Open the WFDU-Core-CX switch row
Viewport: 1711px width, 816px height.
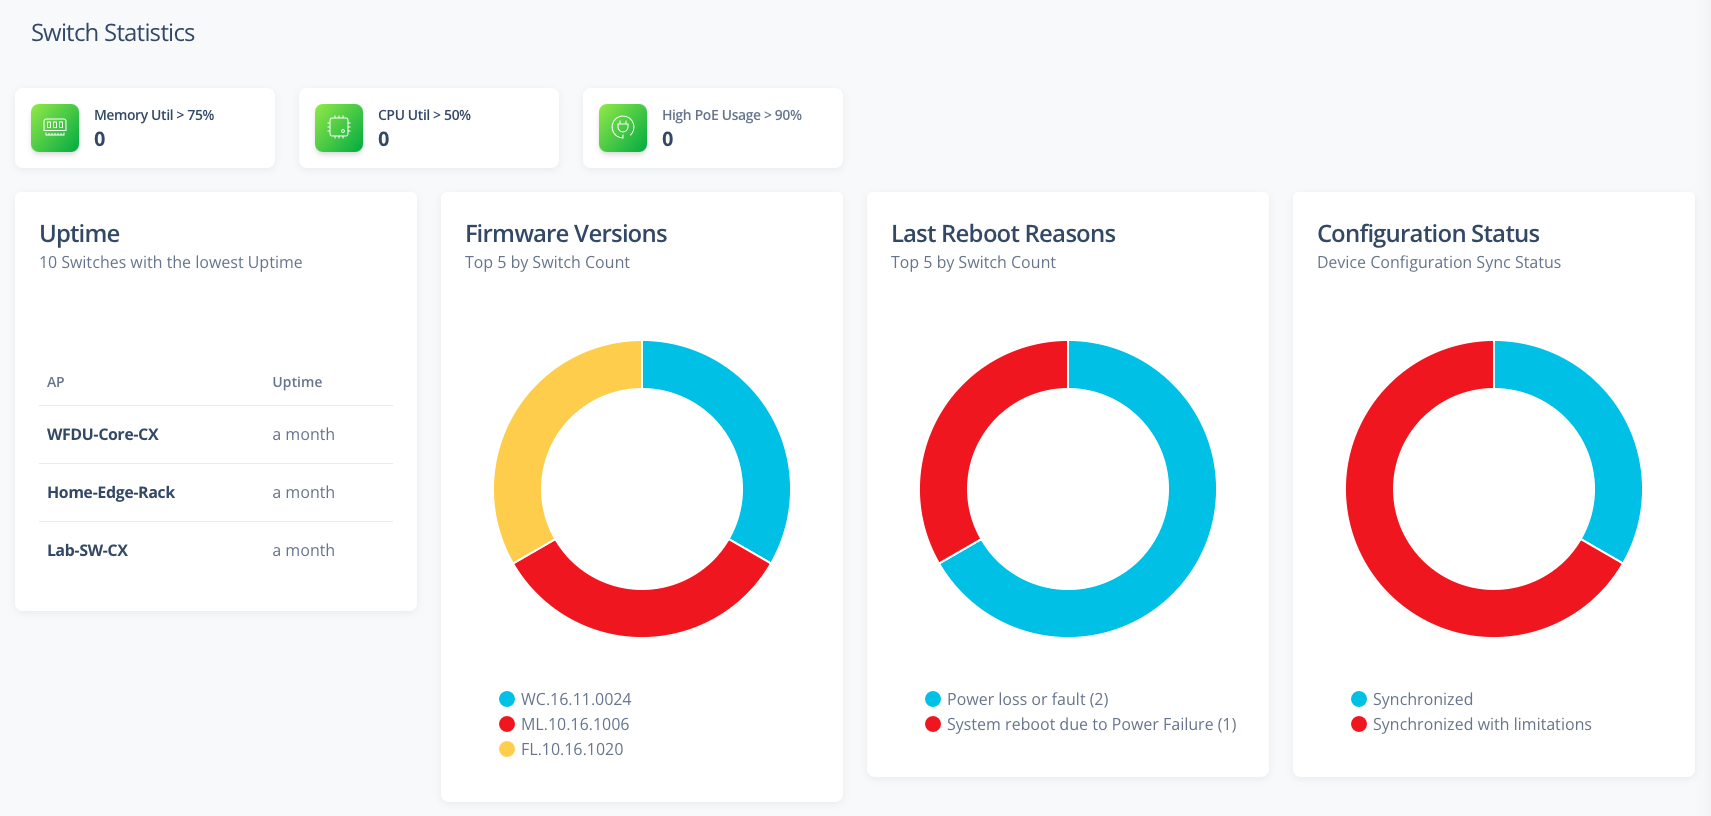click(x=103, y=434)
